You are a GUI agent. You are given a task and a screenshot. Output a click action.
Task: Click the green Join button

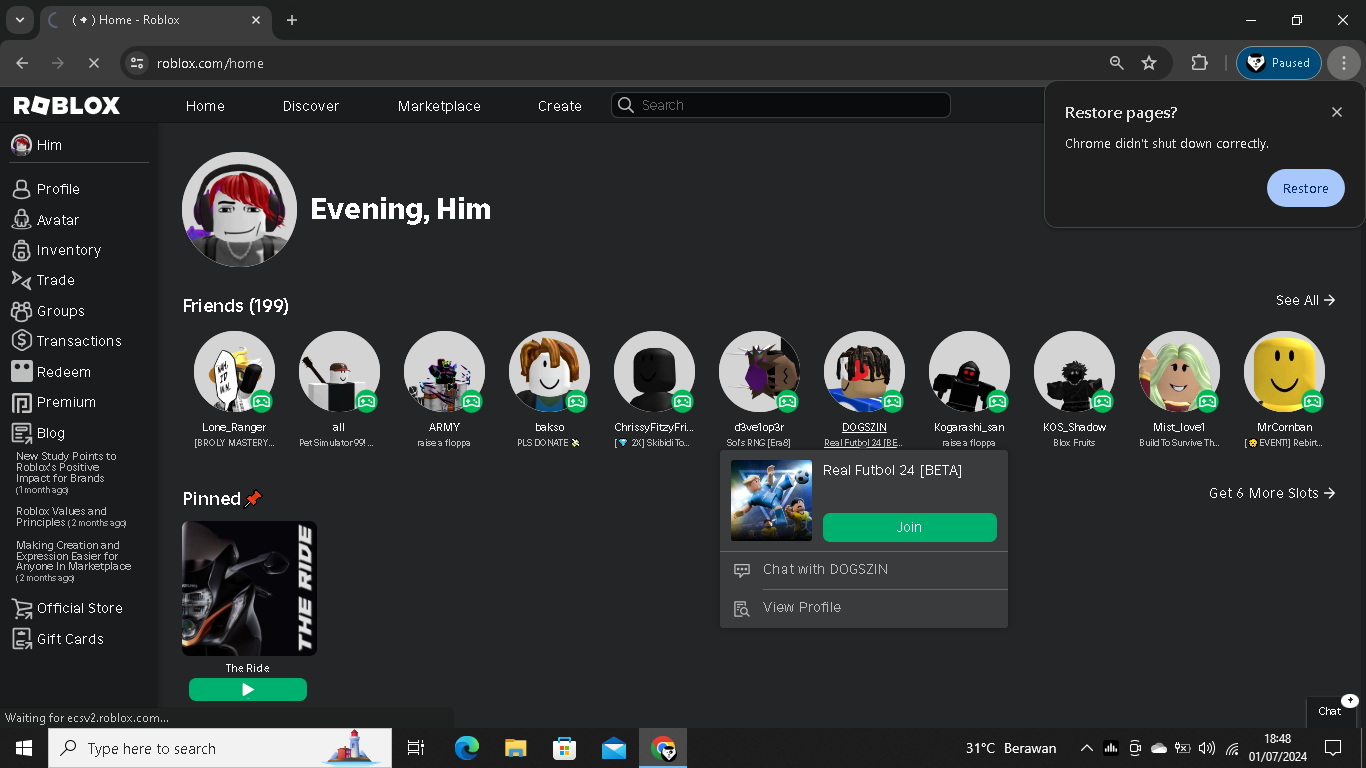910,527
